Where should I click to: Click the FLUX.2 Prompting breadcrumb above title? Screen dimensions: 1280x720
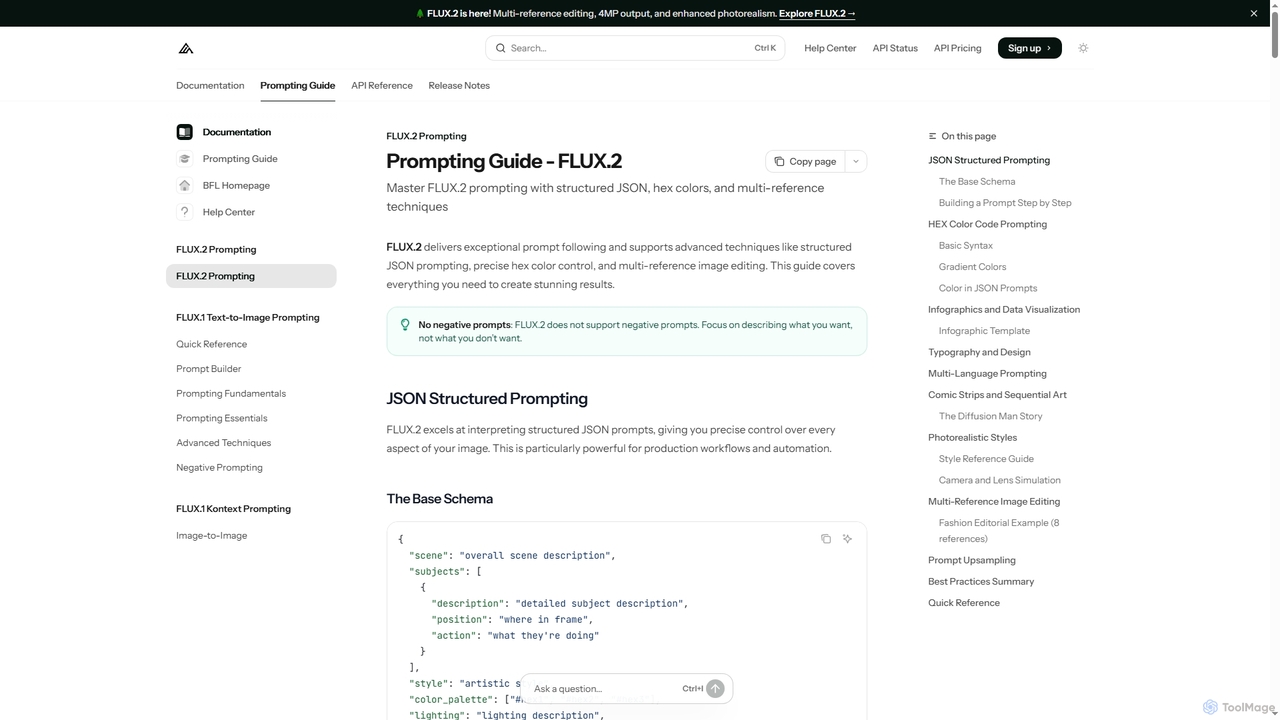[x=426, y=136]
